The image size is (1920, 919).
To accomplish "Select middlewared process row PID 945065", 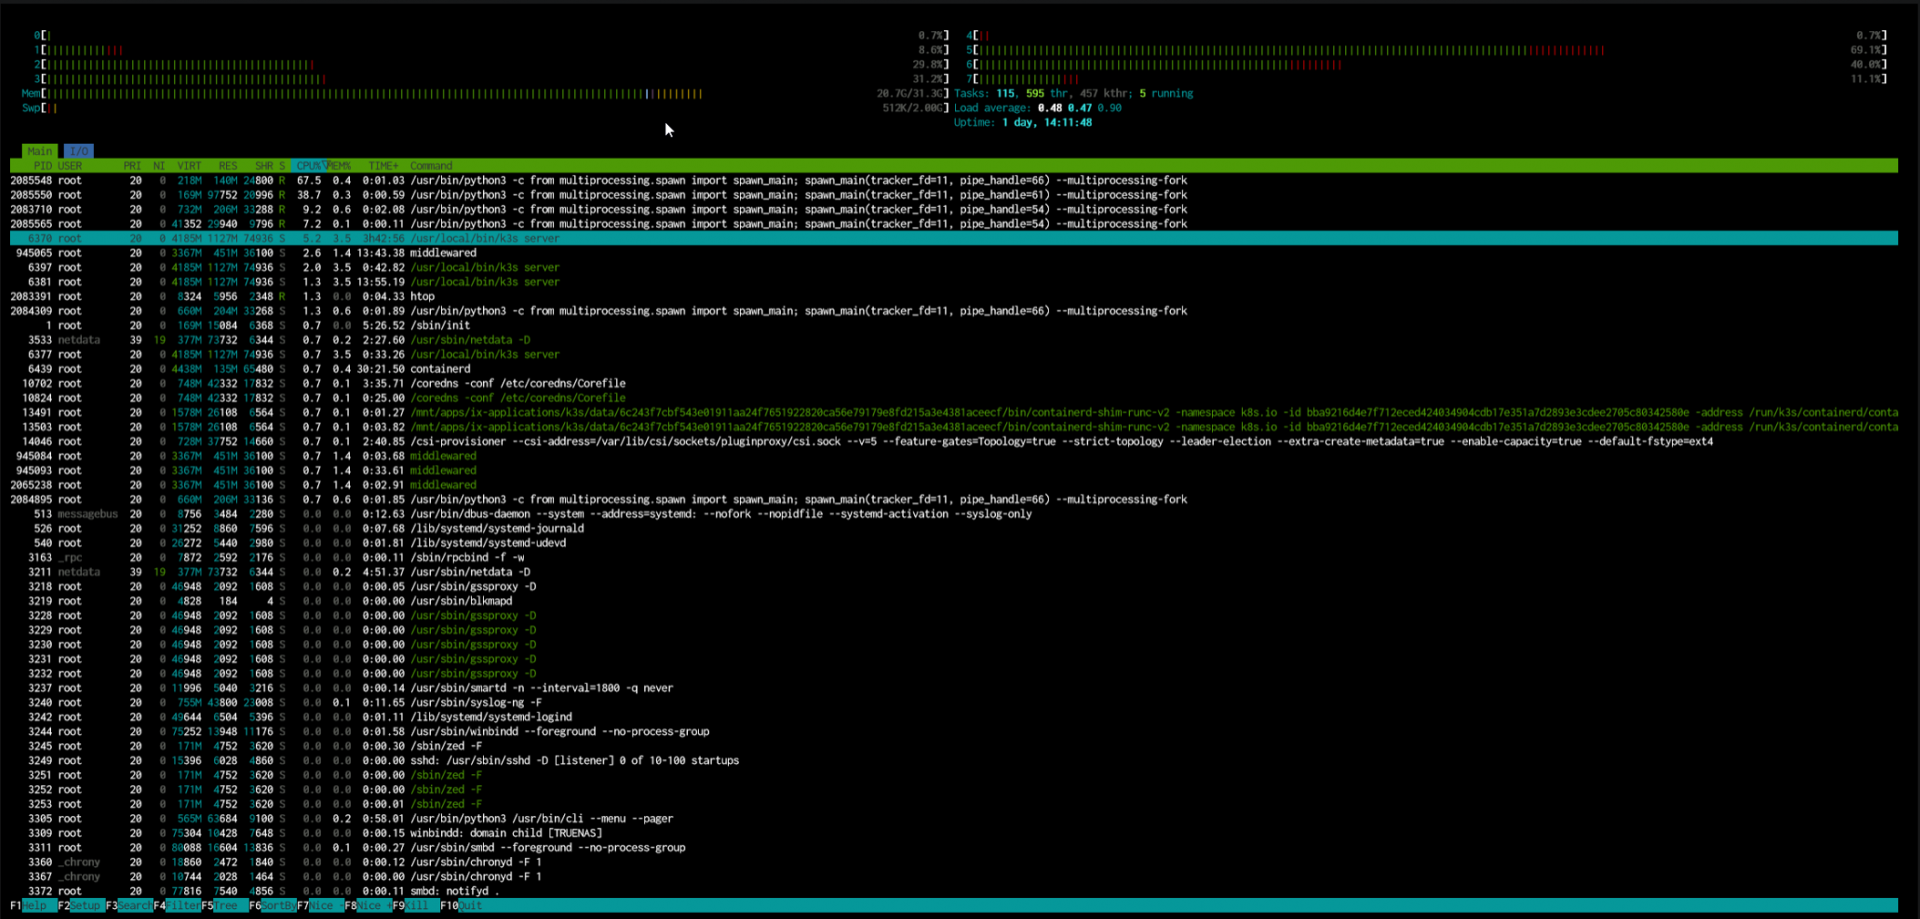I will [x=954, y=253].
